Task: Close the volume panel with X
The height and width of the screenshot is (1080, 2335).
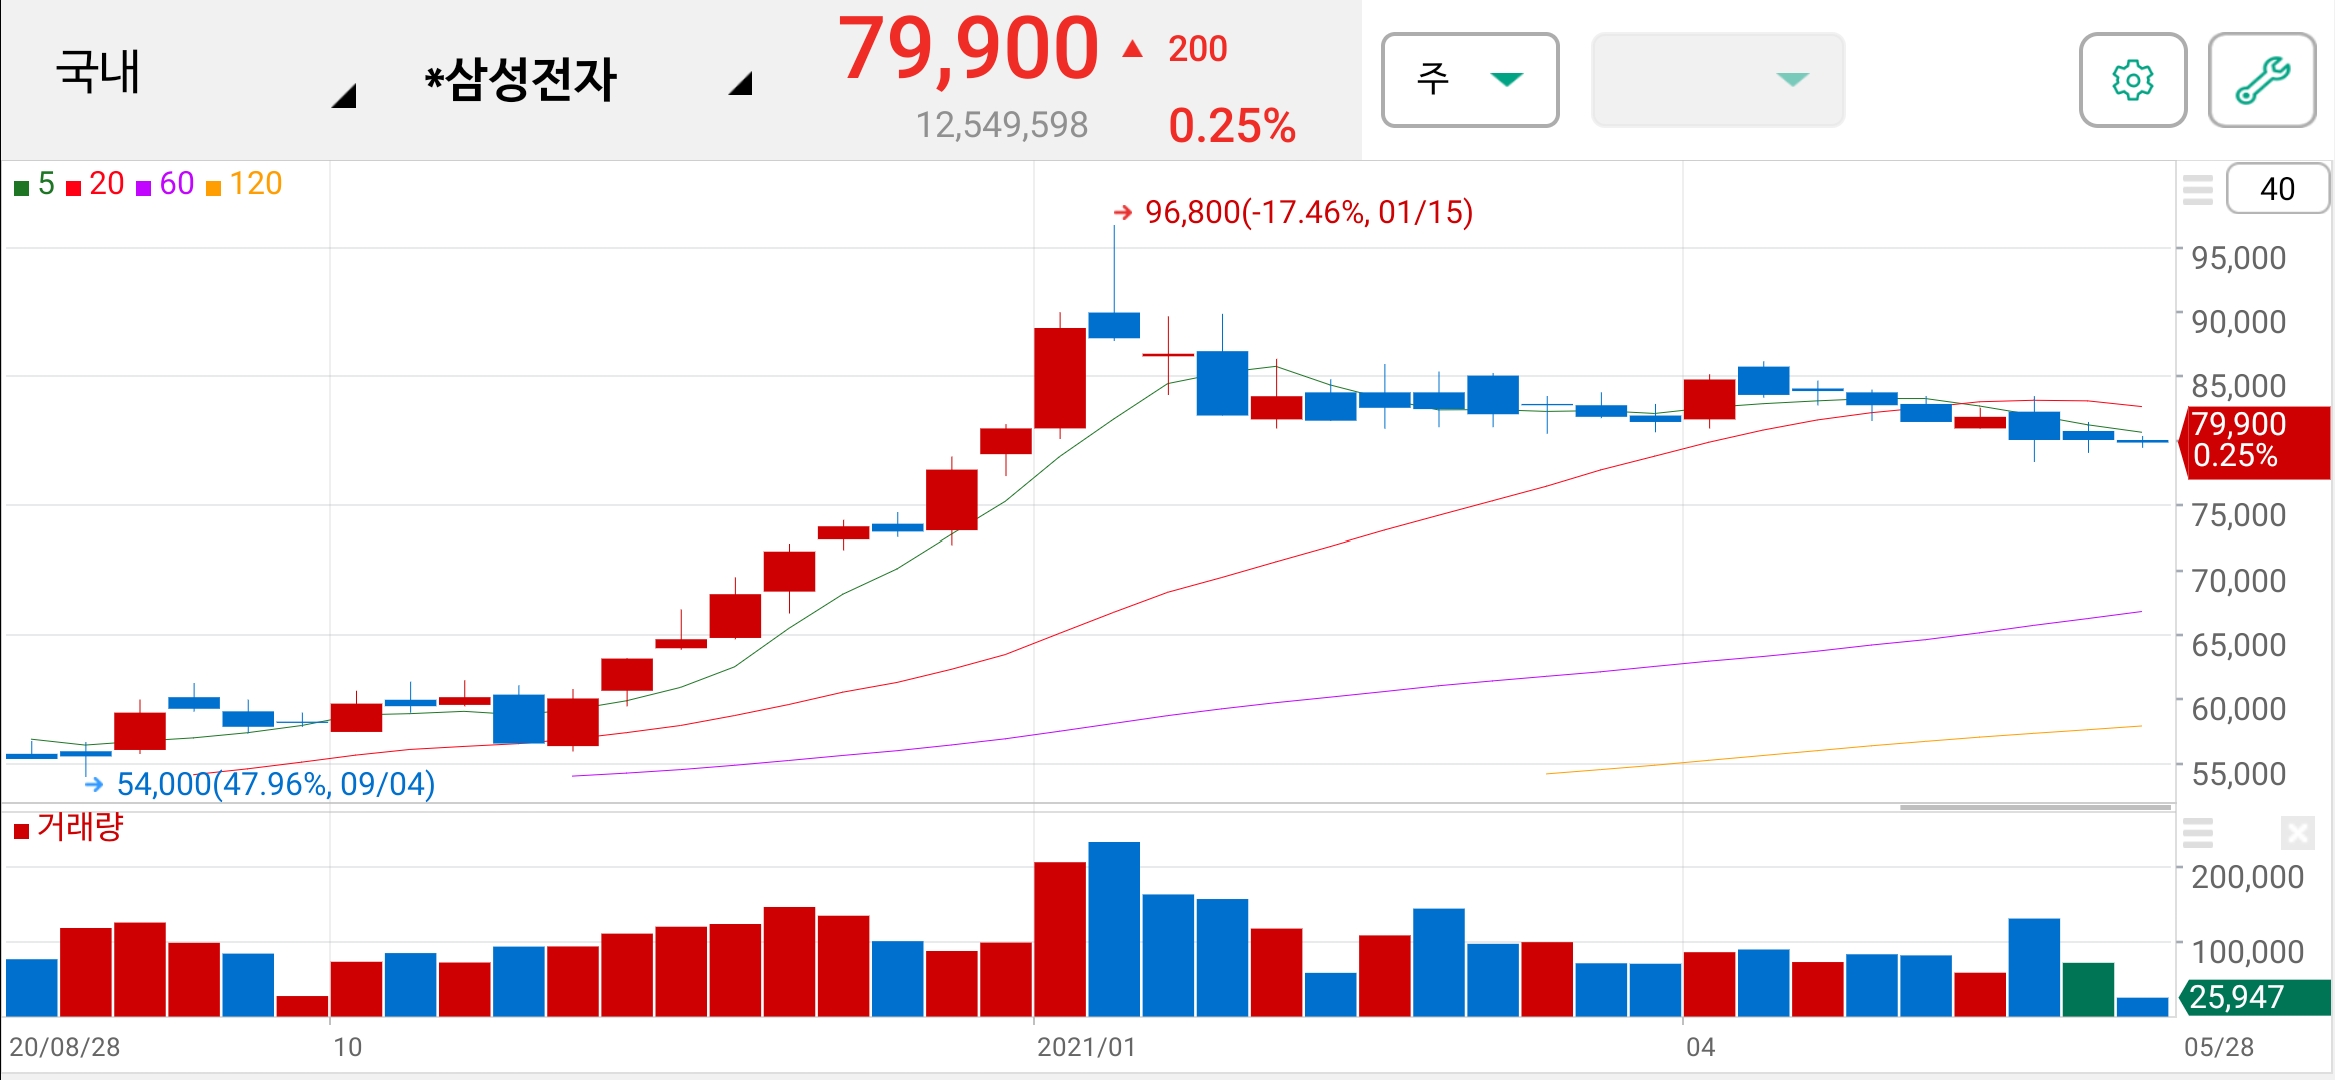Action: click(2298, 832)
